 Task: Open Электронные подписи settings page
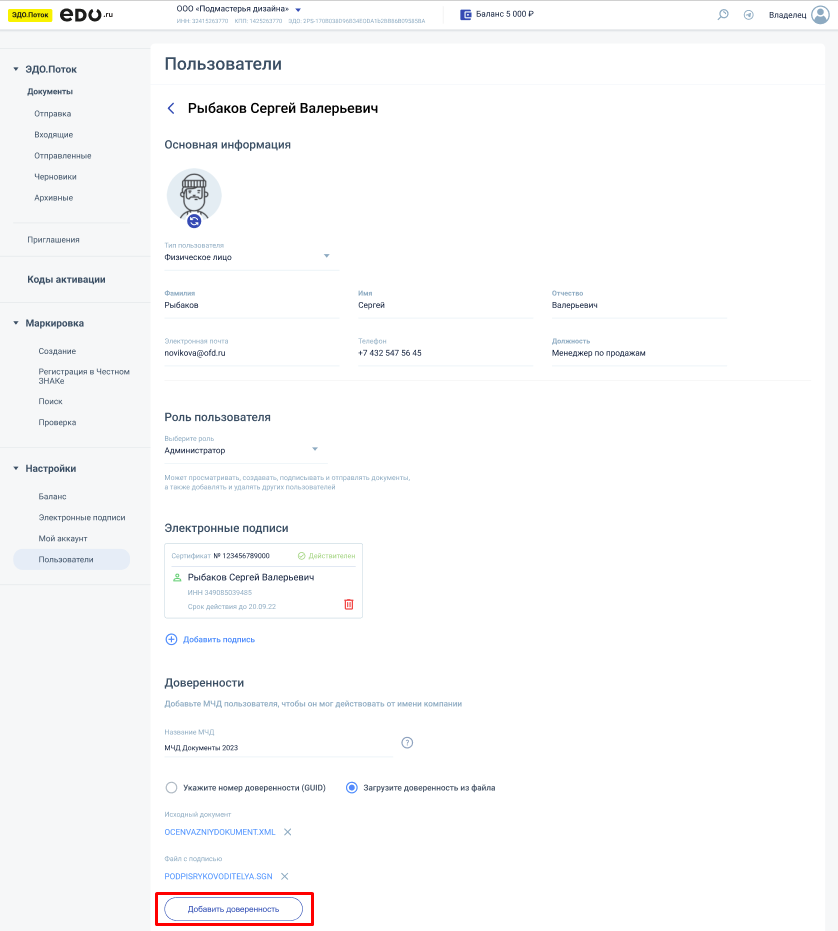pos(82,517)
